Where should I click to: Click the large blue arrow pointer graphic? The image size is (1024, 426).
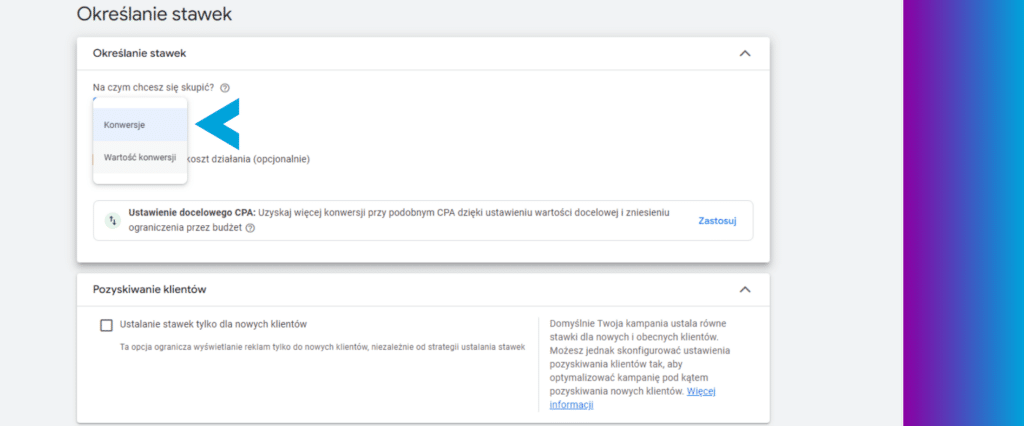click(x=217, y=124)
